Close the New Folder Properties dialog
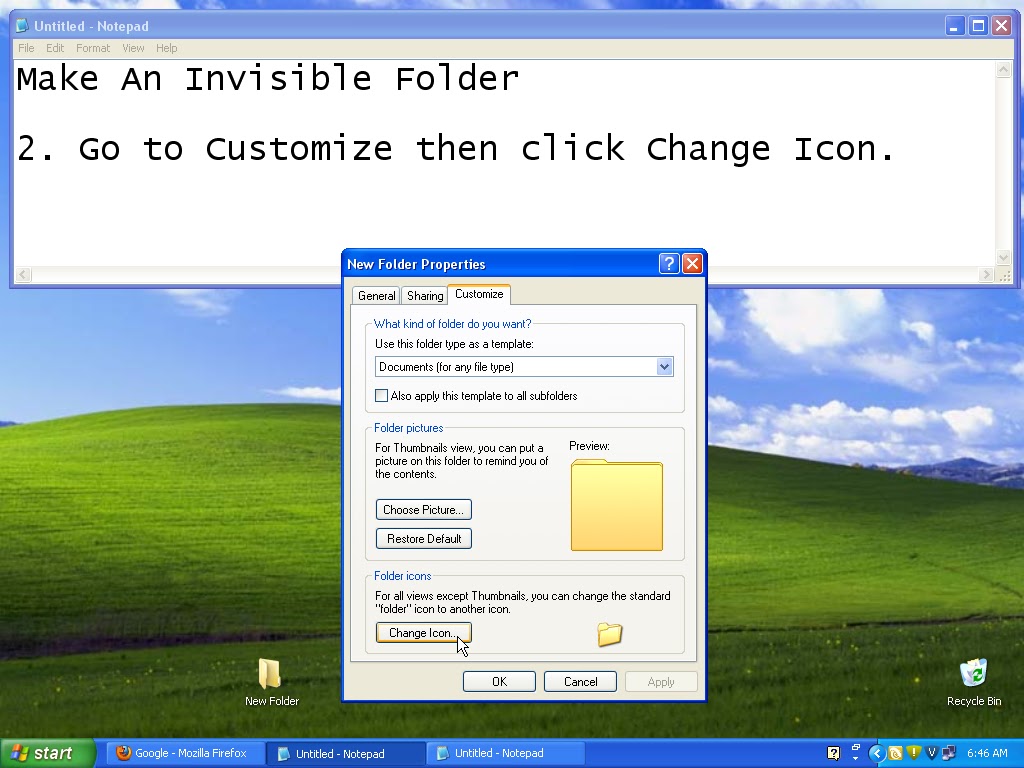 pyautogui.click(x=692, y=264)
